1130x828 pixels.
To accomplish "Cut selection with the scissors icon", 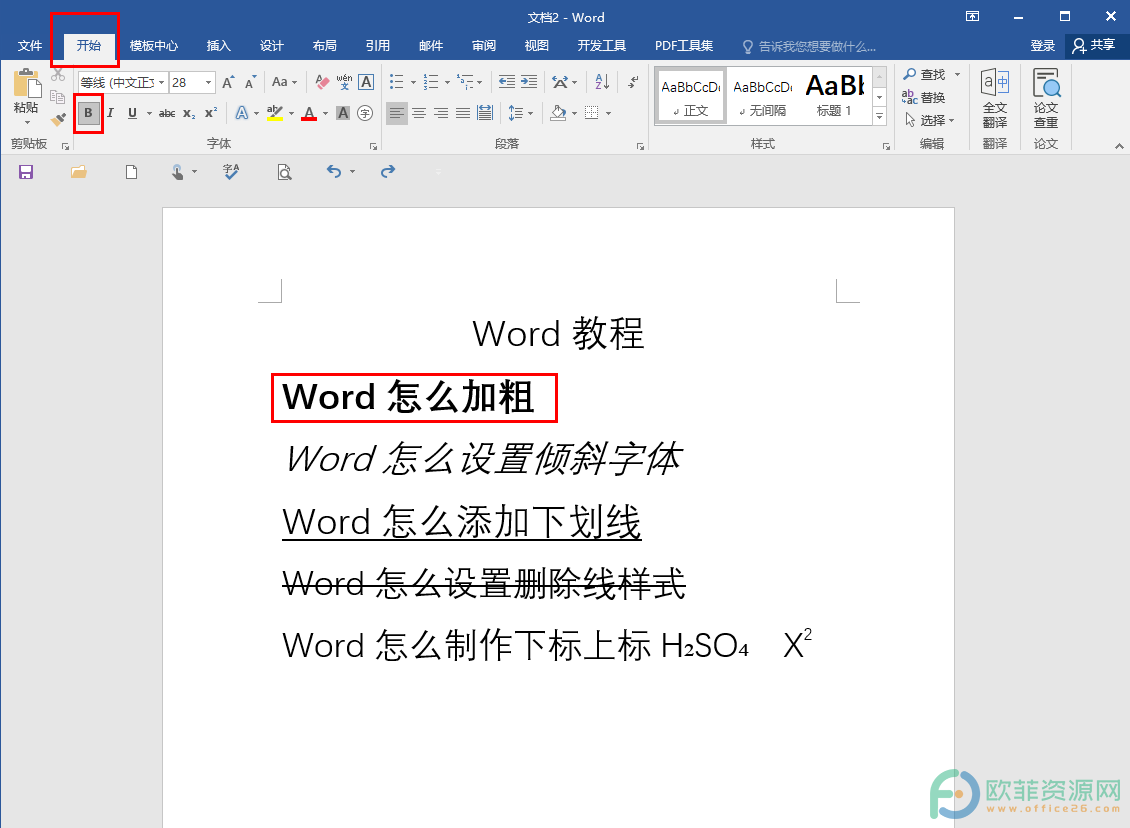I will click(x=58, y=74).
